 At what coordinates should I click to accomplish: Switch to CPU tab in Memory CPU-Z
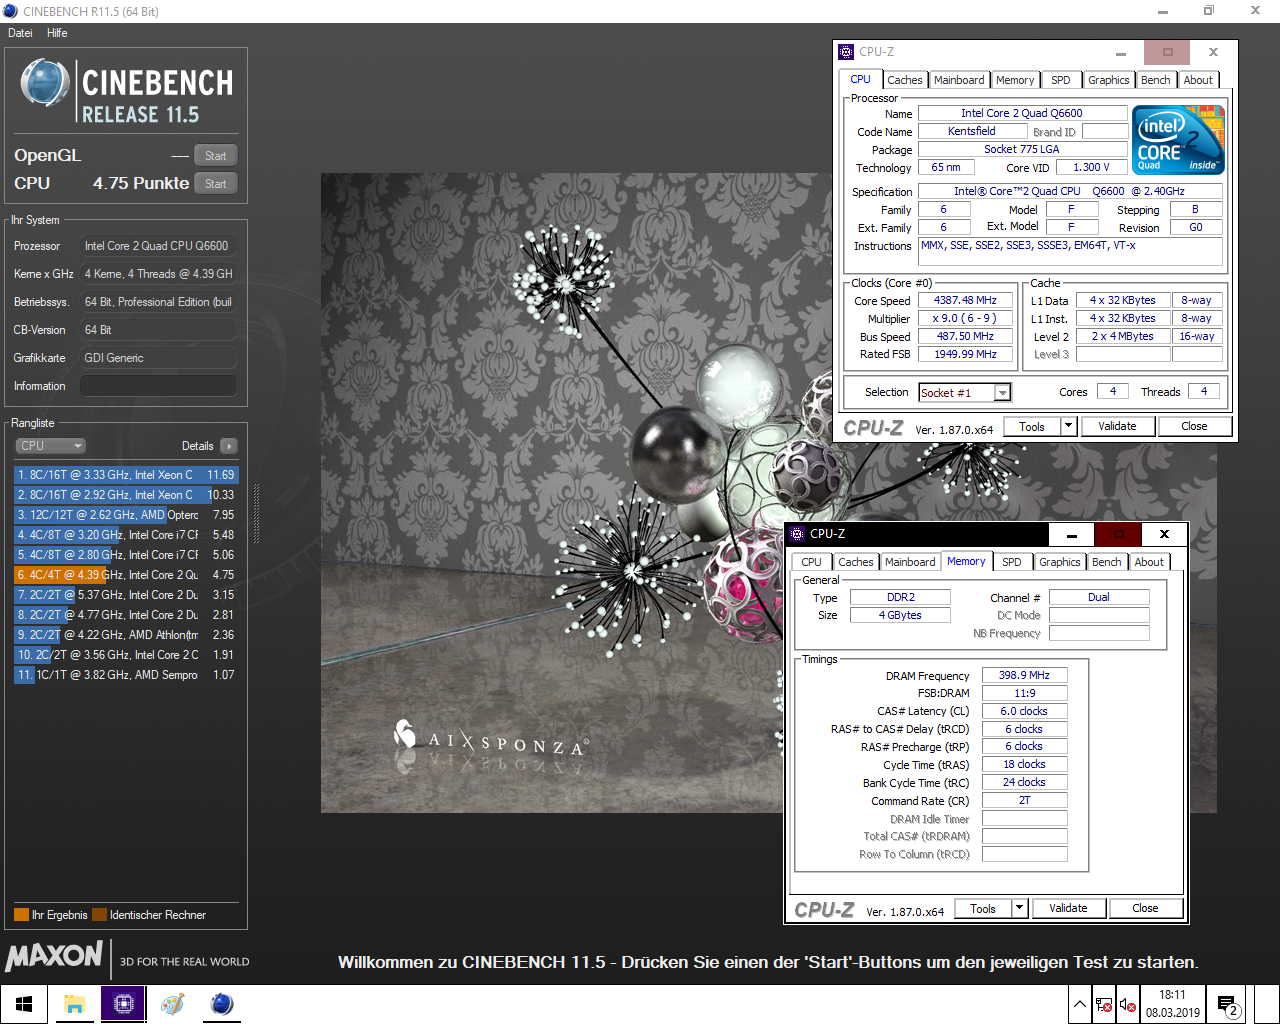click(x=812, y=562)
